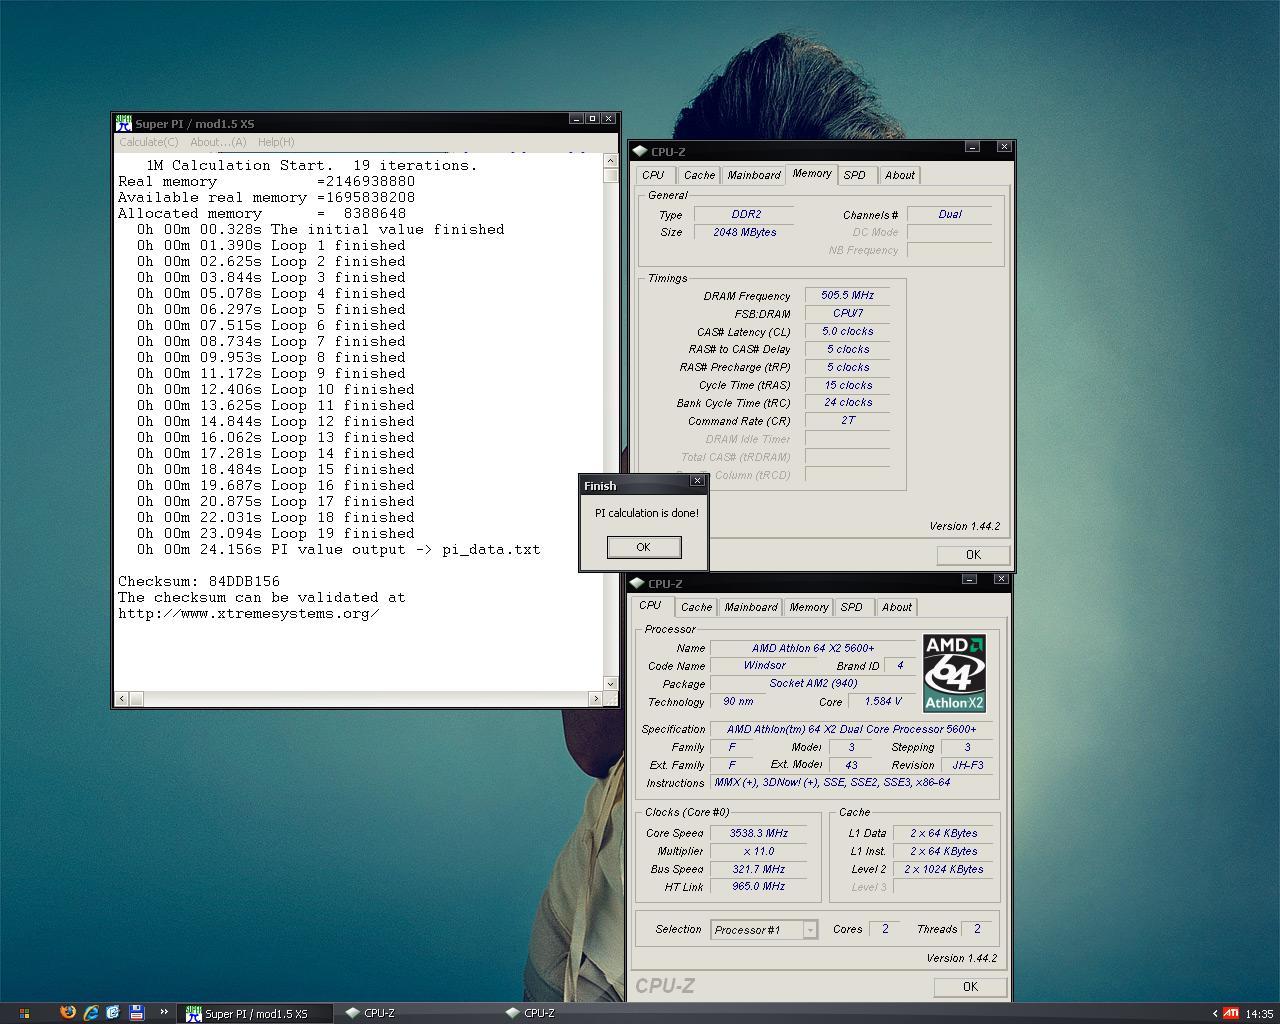
Task: Select Memory tab in the upper CPU-Z window
Action: (x=812, y=173)
